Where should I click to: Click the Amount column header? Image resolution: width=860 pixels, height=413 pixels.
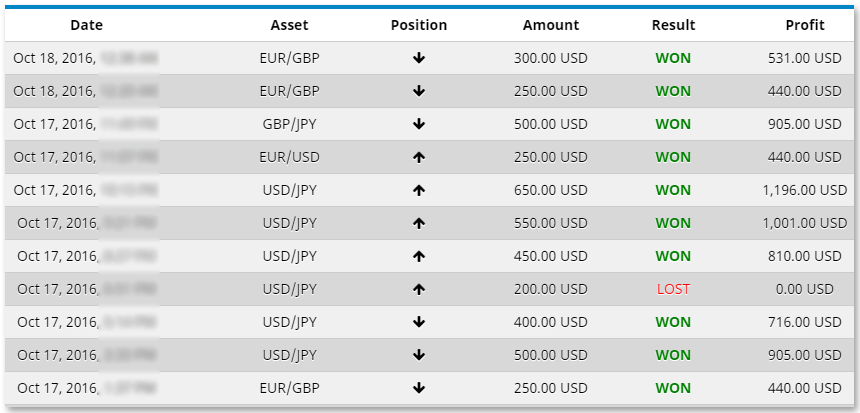point(550,25)
